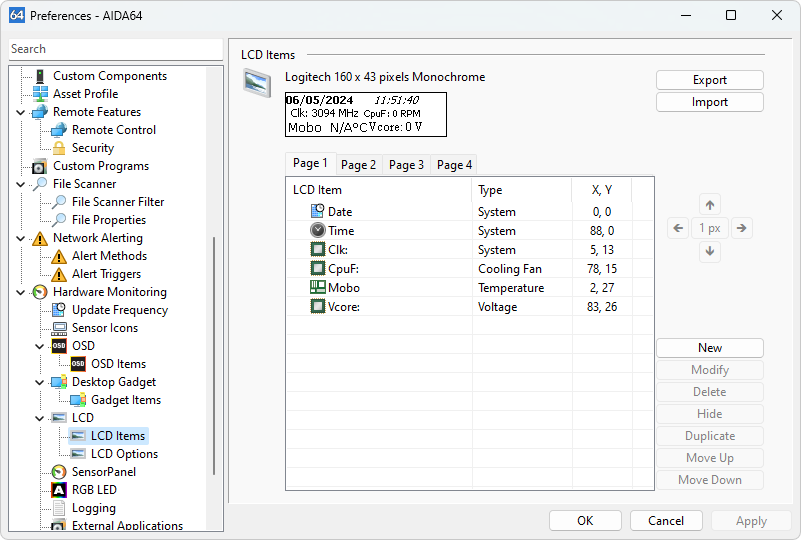Click up arrow to move item up
Screen dimensions: 801x540
tap(710, 205)
